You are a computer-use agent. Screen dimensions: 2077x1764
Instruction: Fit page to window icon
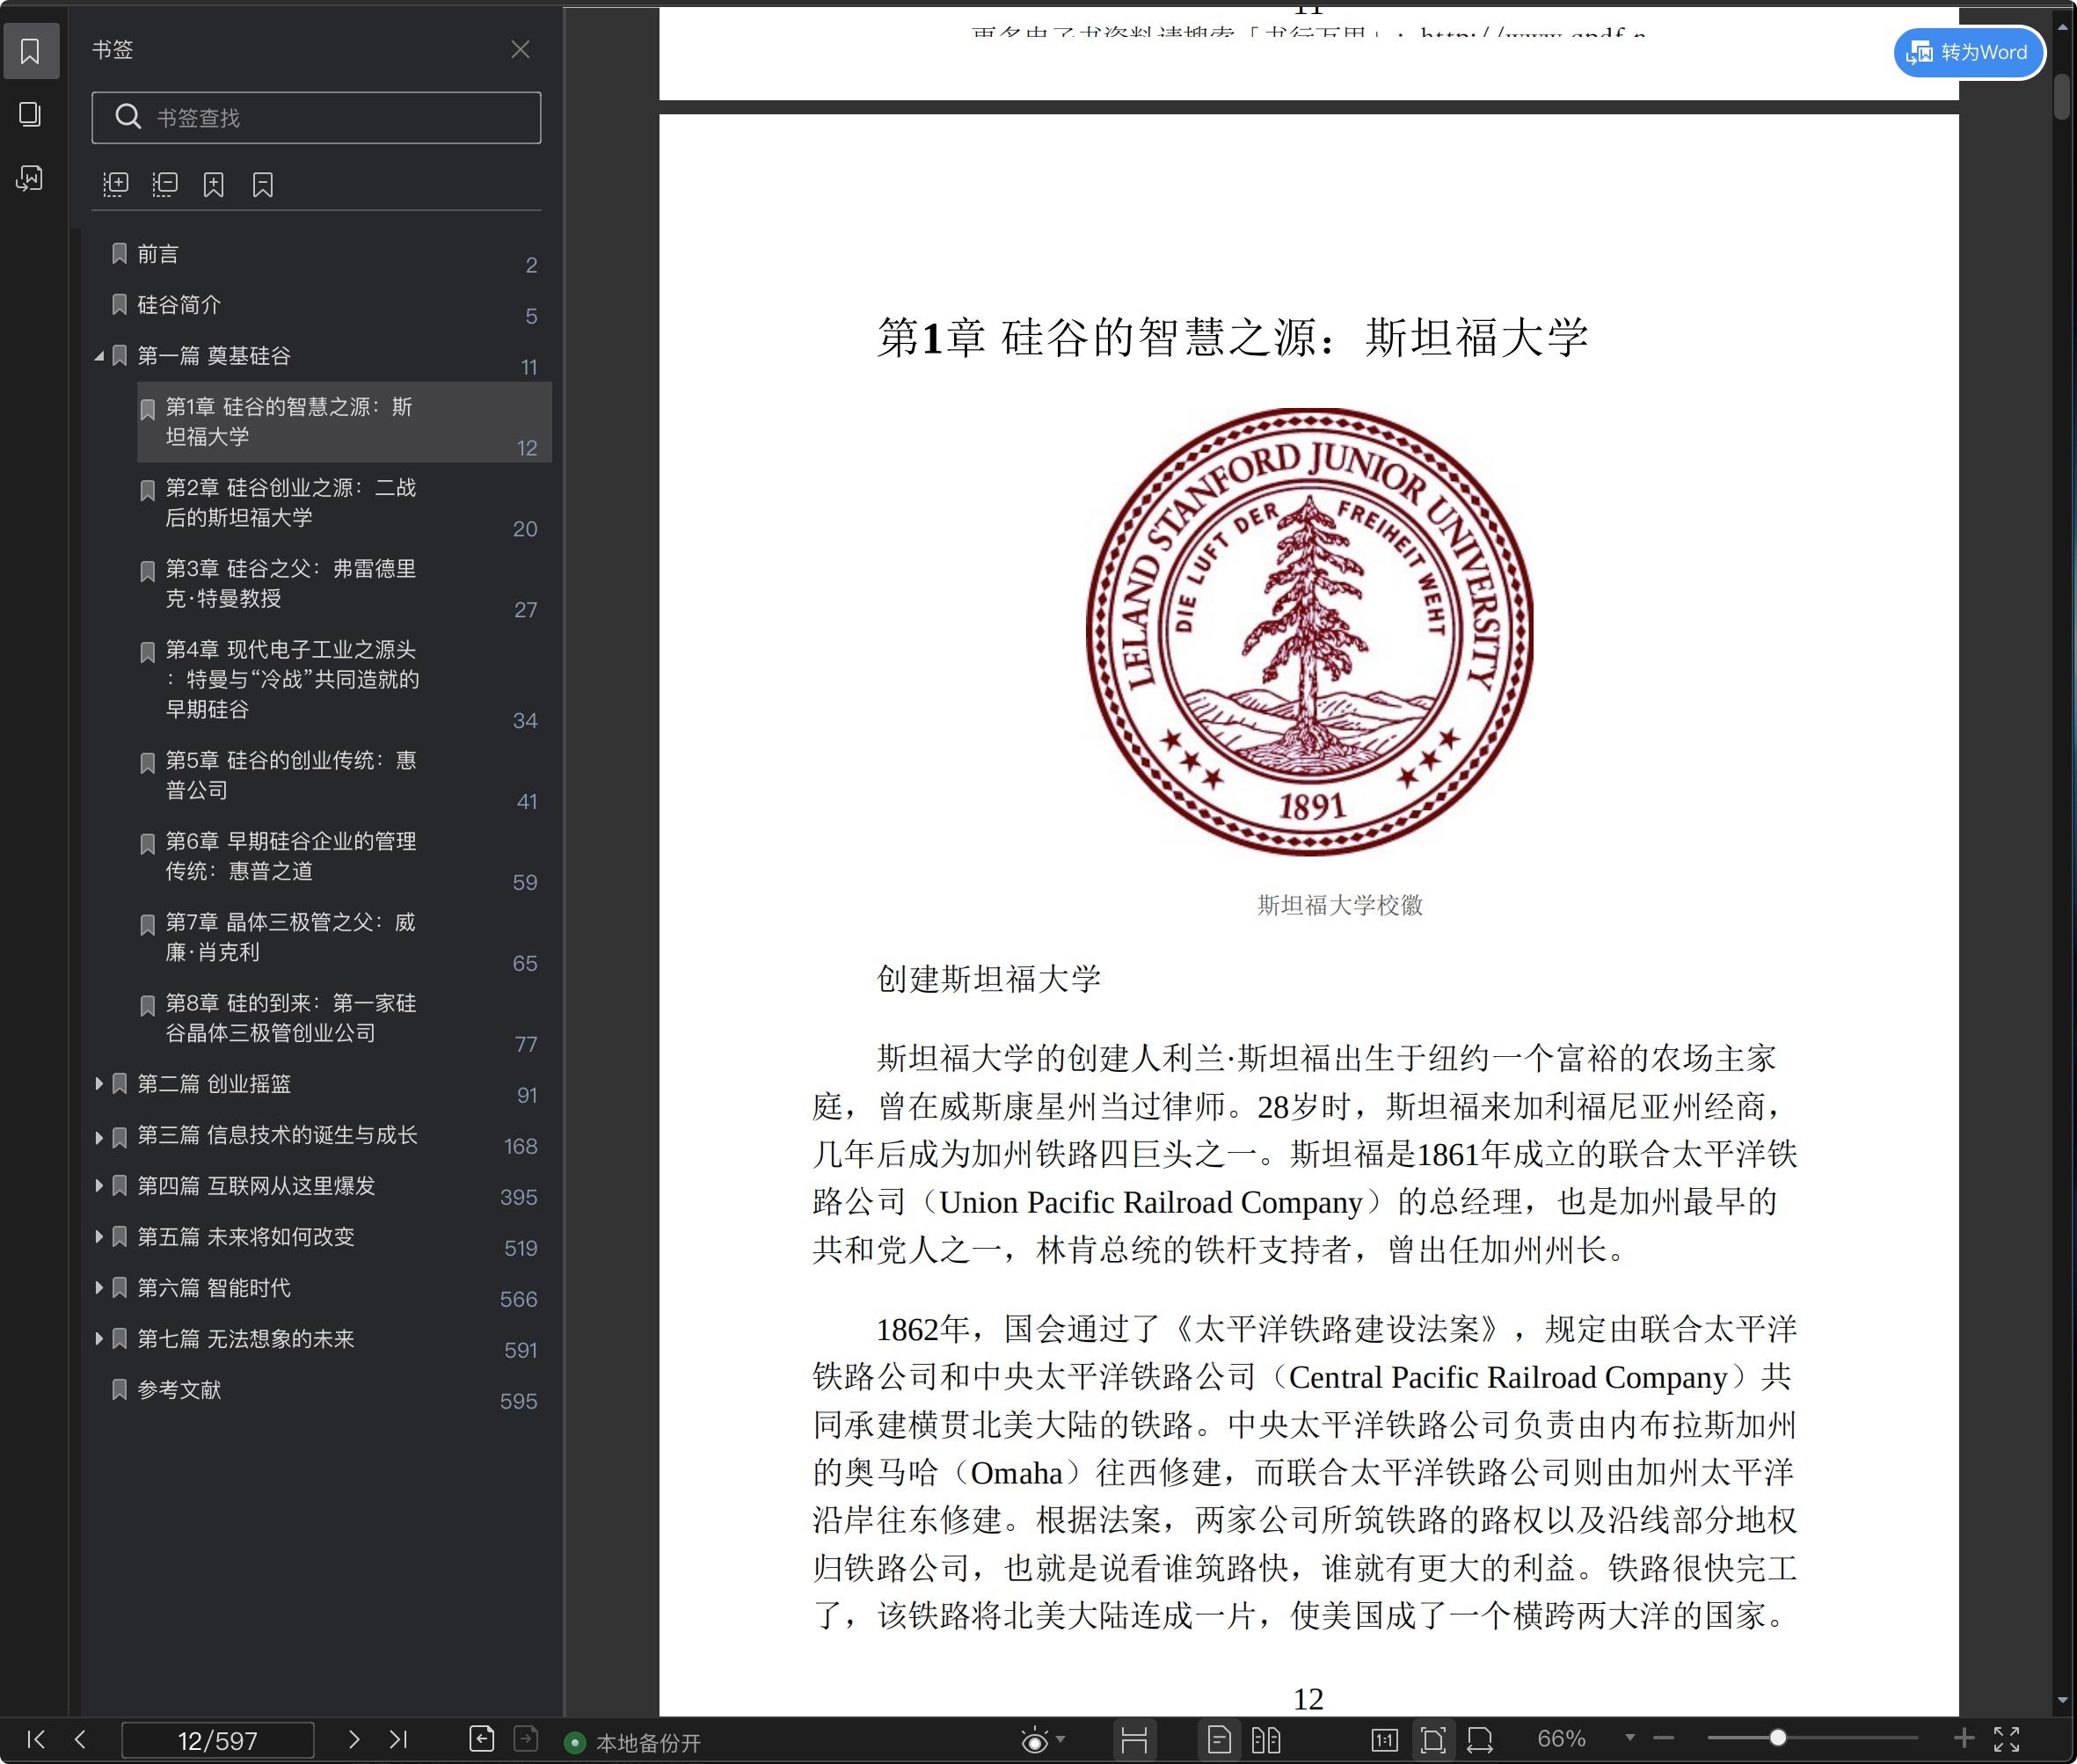(1433, 1740)
